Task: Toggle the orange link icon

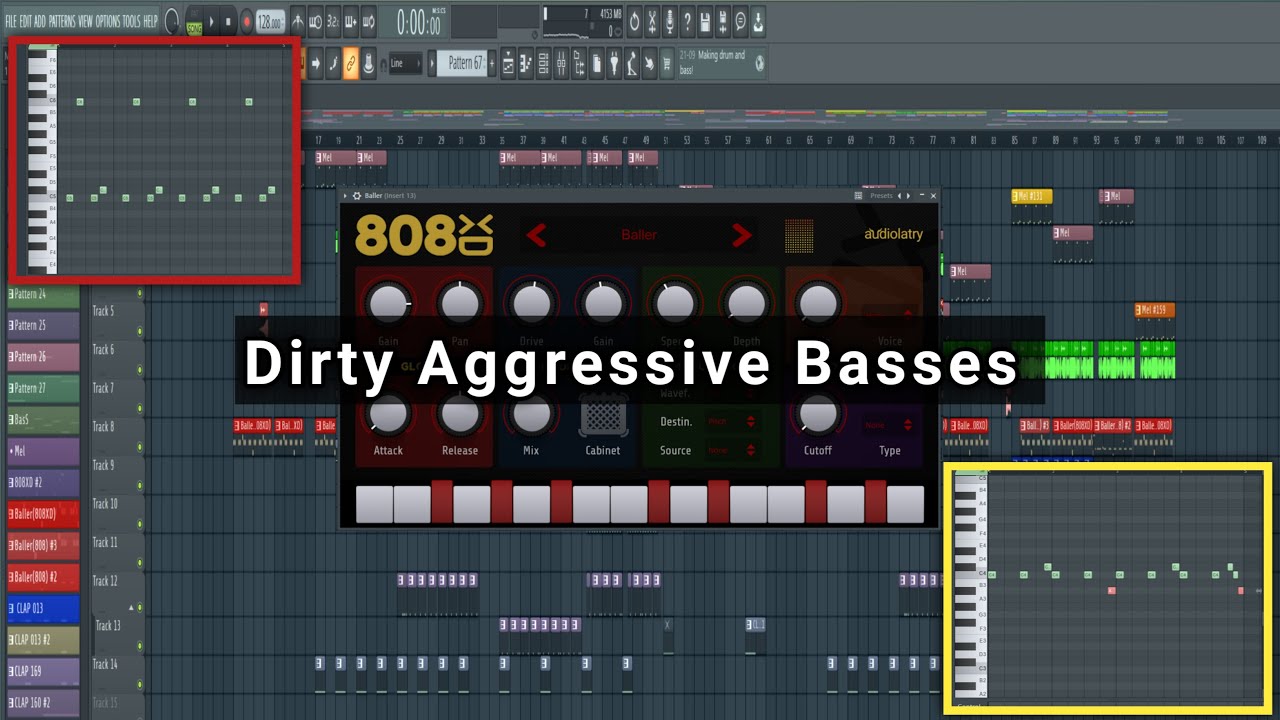Action: [350, 63]
